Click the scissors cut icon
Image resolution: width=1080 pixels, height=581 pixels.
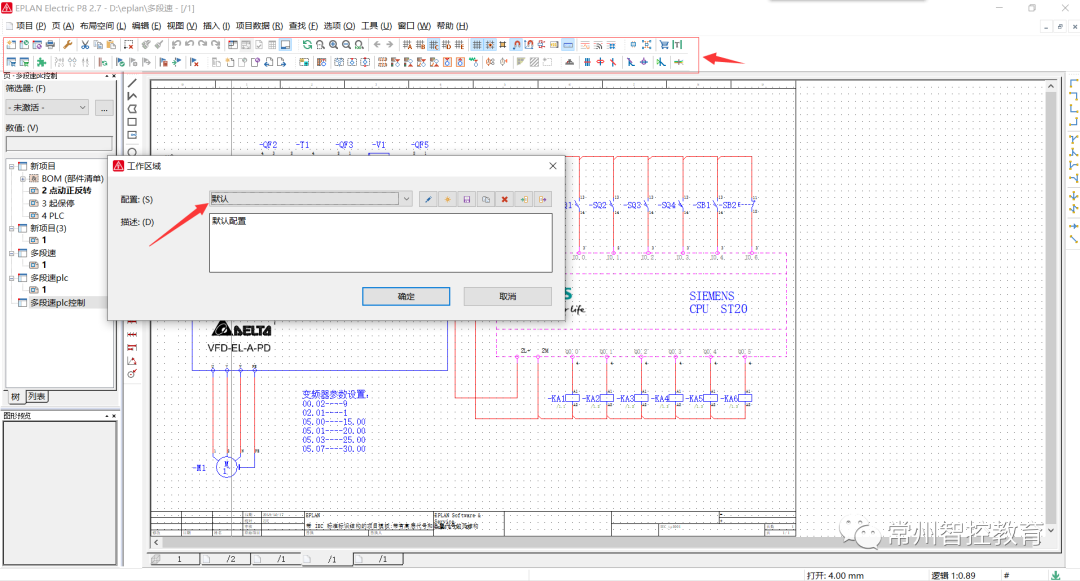coord(85,45)
